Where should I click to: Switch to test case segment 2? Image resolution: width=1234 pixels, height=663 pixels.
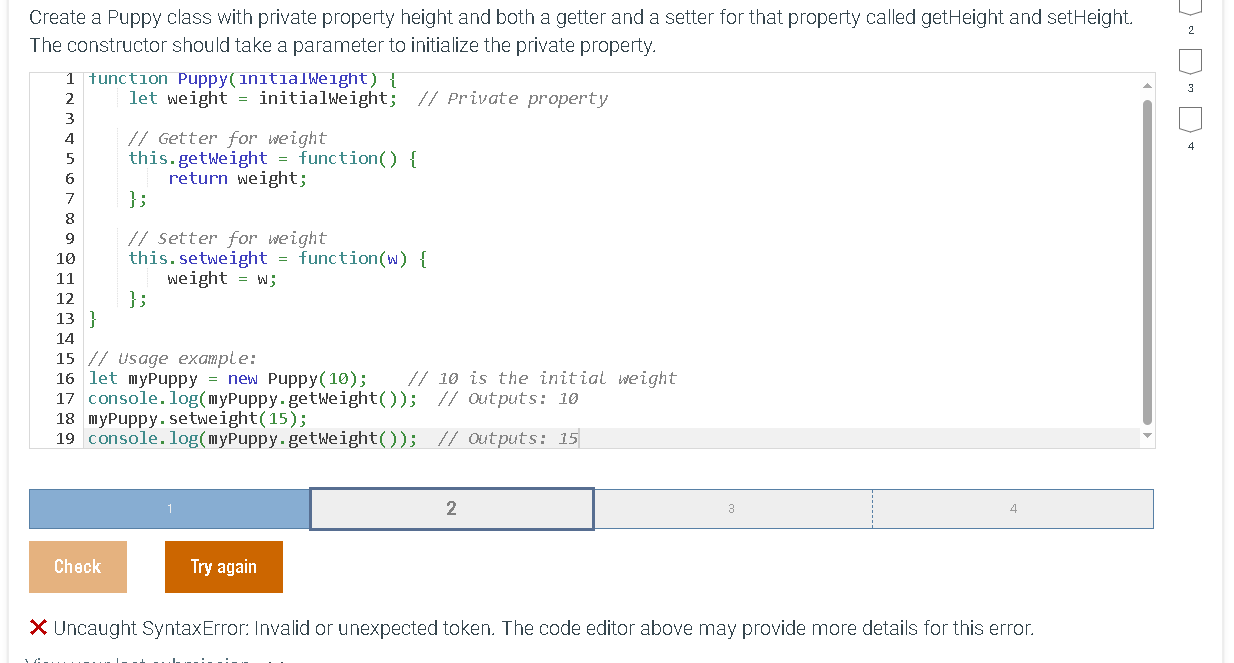click(x=451, y=509)
